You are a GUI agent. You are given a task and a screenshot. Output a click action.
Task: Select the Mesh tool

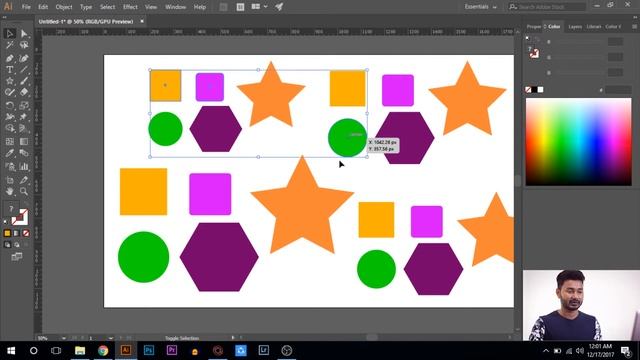coord(9,142)
